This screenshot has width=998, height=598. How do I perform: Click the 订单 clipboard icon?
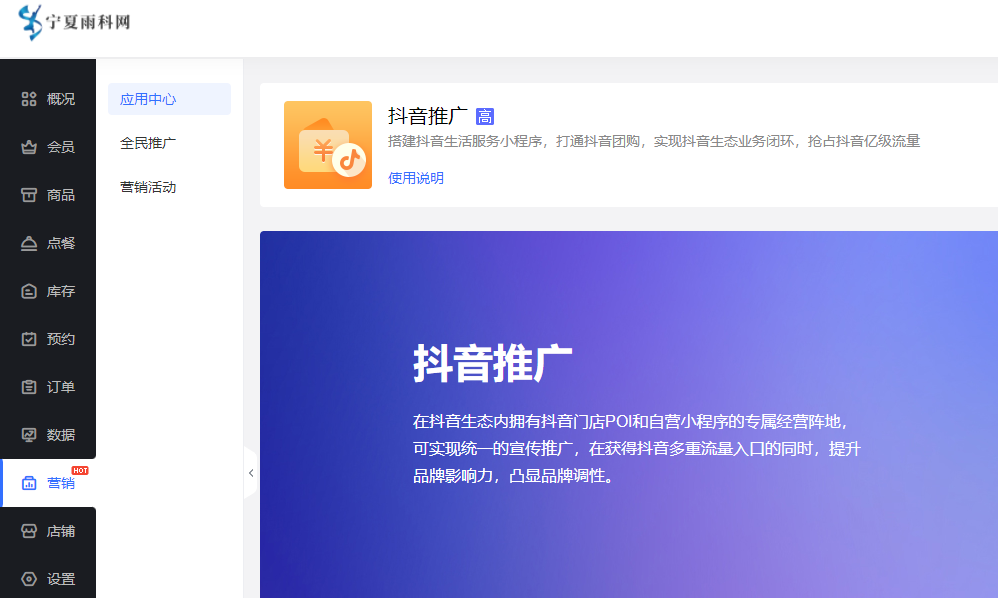coord(29,387)
